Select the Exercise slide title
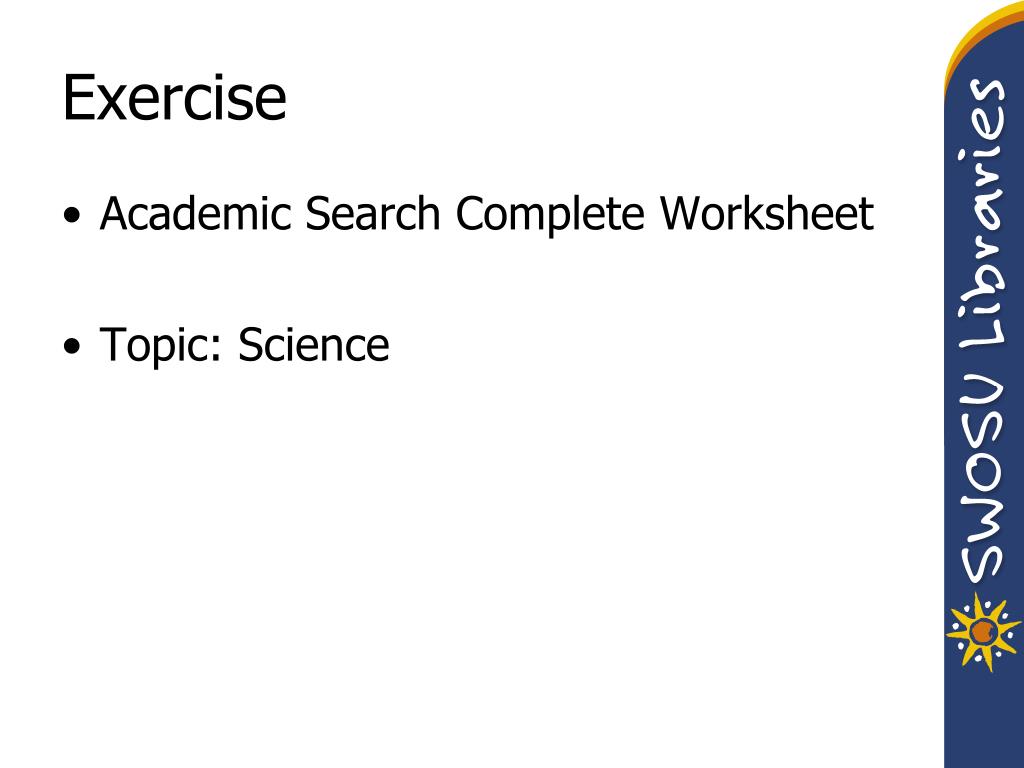1024x768 pixels. click(174, 98)
